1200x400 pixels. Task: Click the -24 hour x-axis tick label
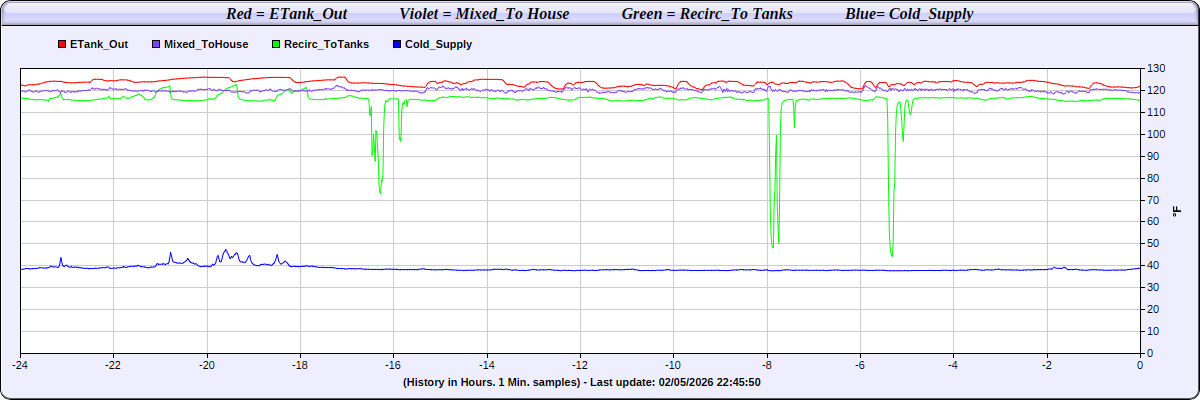coord(20,365)
